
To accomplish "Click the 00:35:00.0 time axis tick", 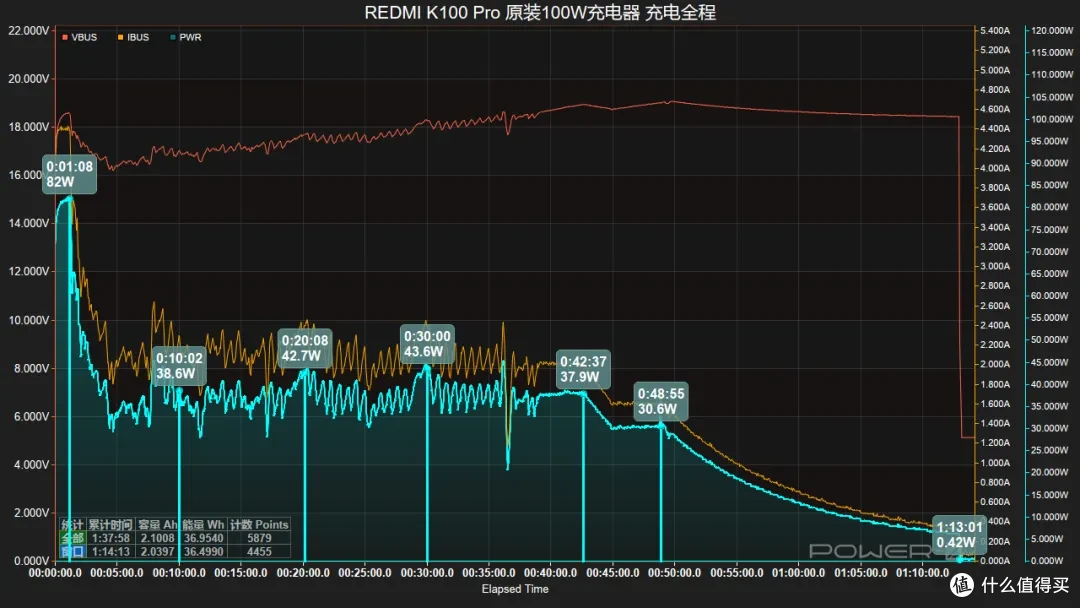I will 488,573.
